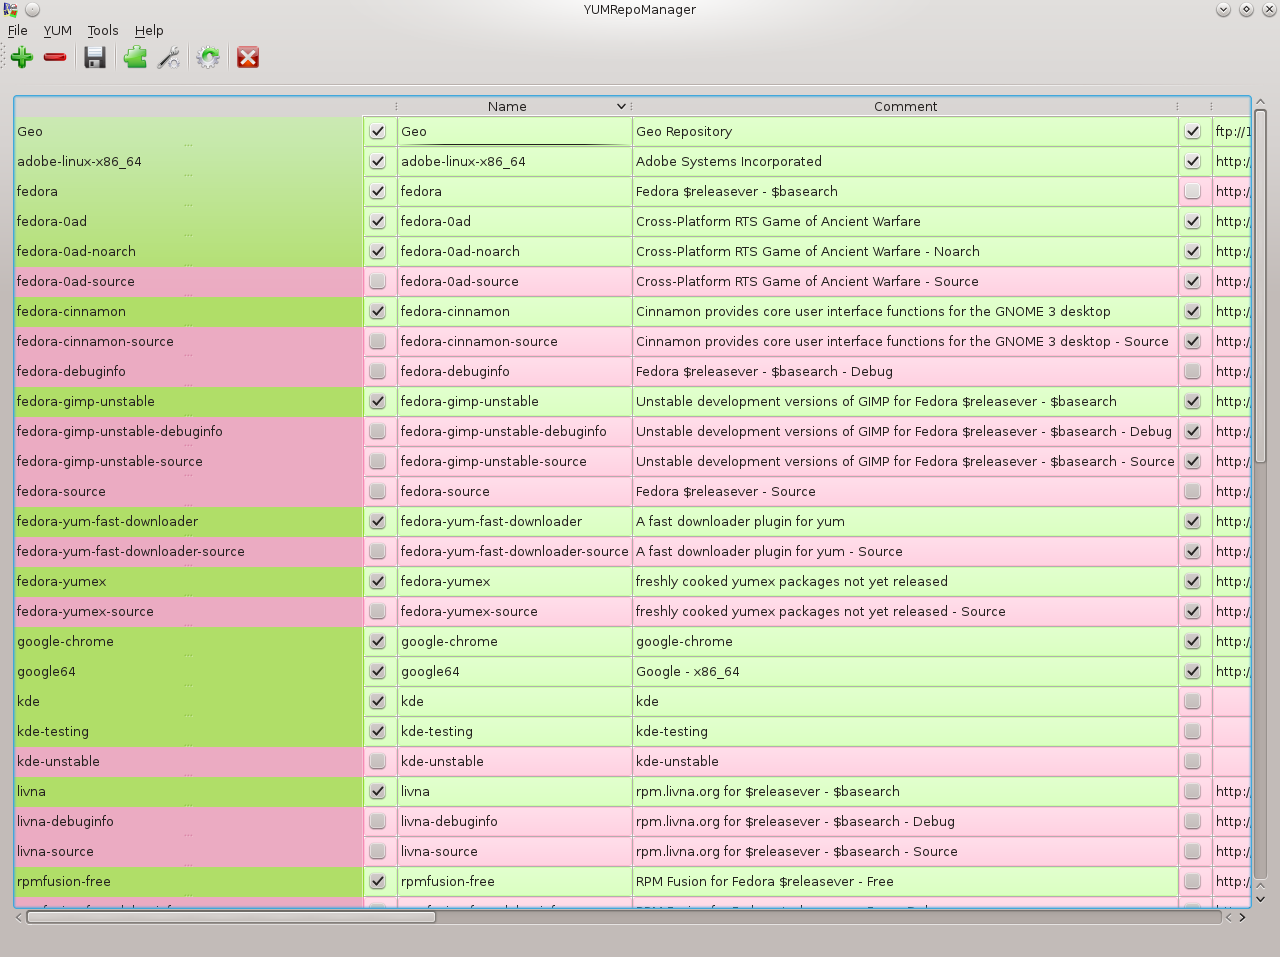Click the green puzzle piece plugin icon

135,58
